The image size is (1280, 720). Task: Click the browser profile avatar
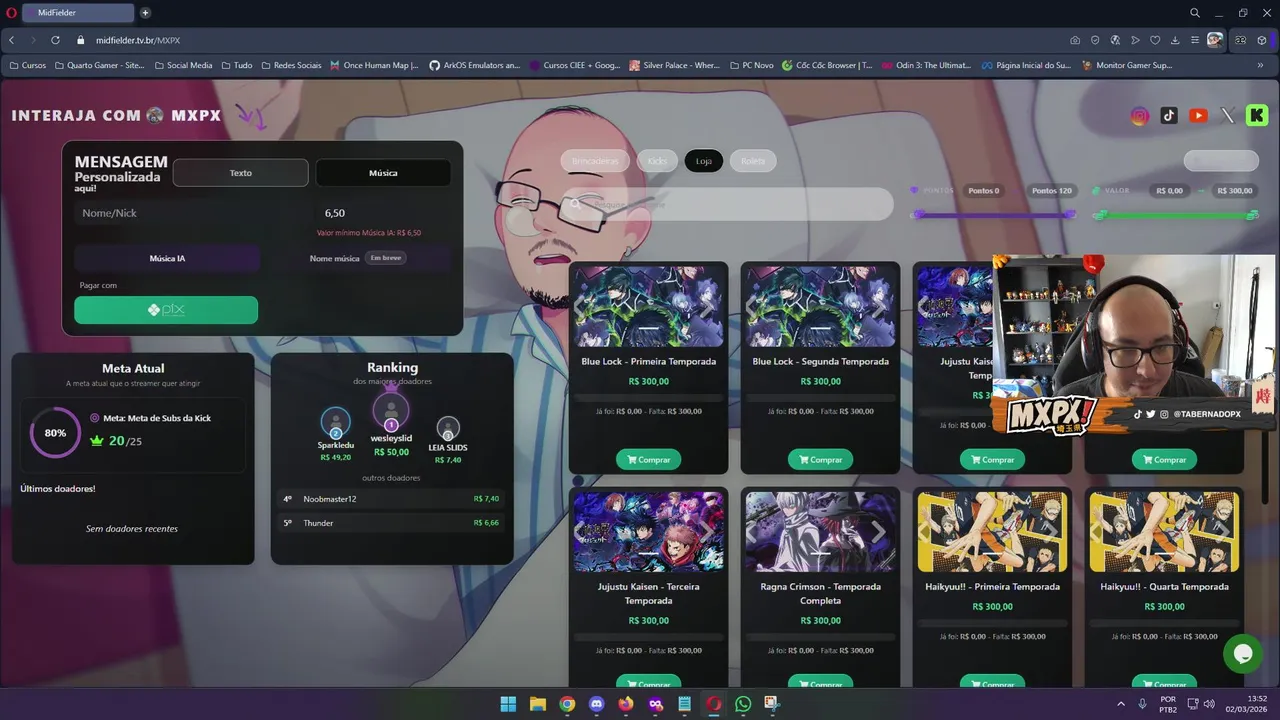point(1215,40)
